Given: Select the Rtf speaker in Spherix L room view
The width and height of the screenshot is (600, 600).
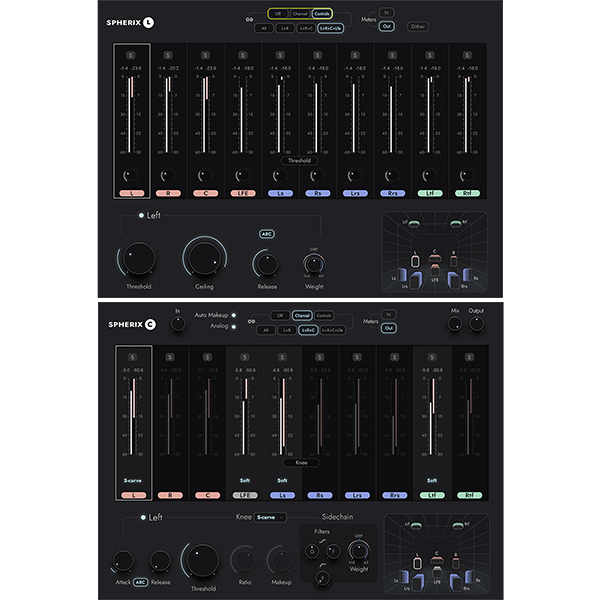Looking at the screenshot, I should click(455, 224).
